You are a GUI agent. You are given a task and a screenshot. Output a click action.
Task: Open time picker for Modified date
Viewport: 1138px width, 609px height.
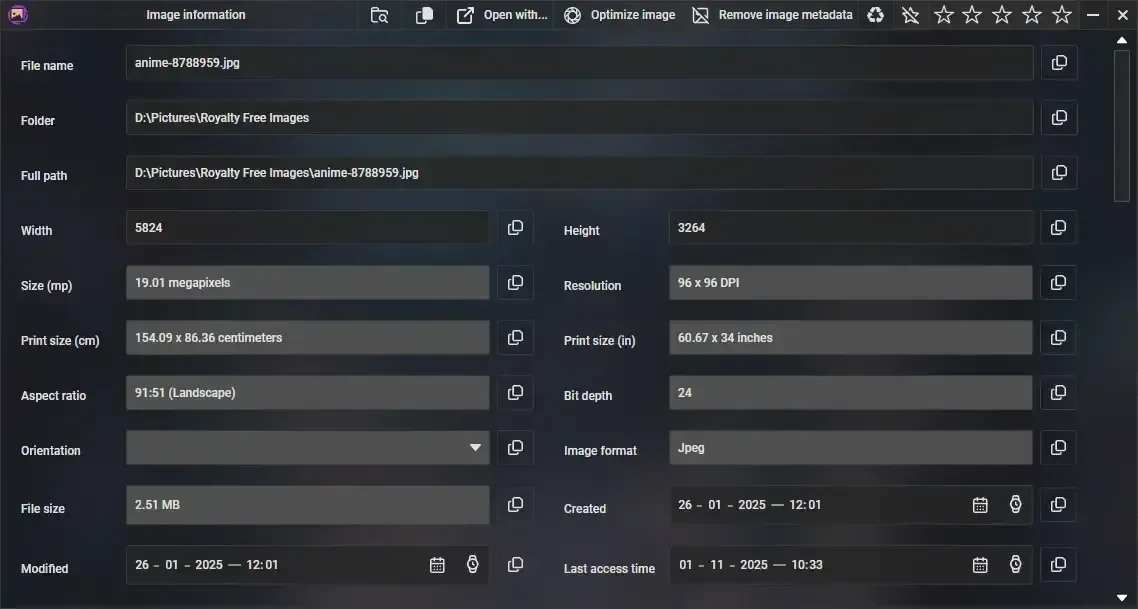472,565
